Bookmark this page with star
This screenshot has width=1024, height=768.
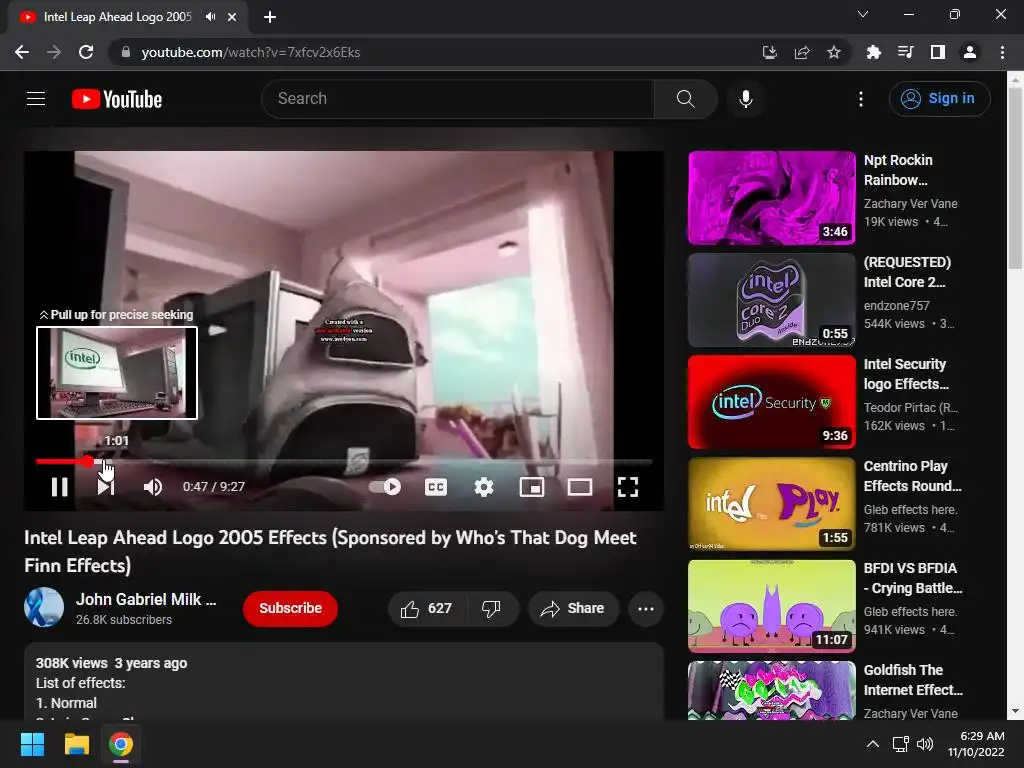(834, 52)
